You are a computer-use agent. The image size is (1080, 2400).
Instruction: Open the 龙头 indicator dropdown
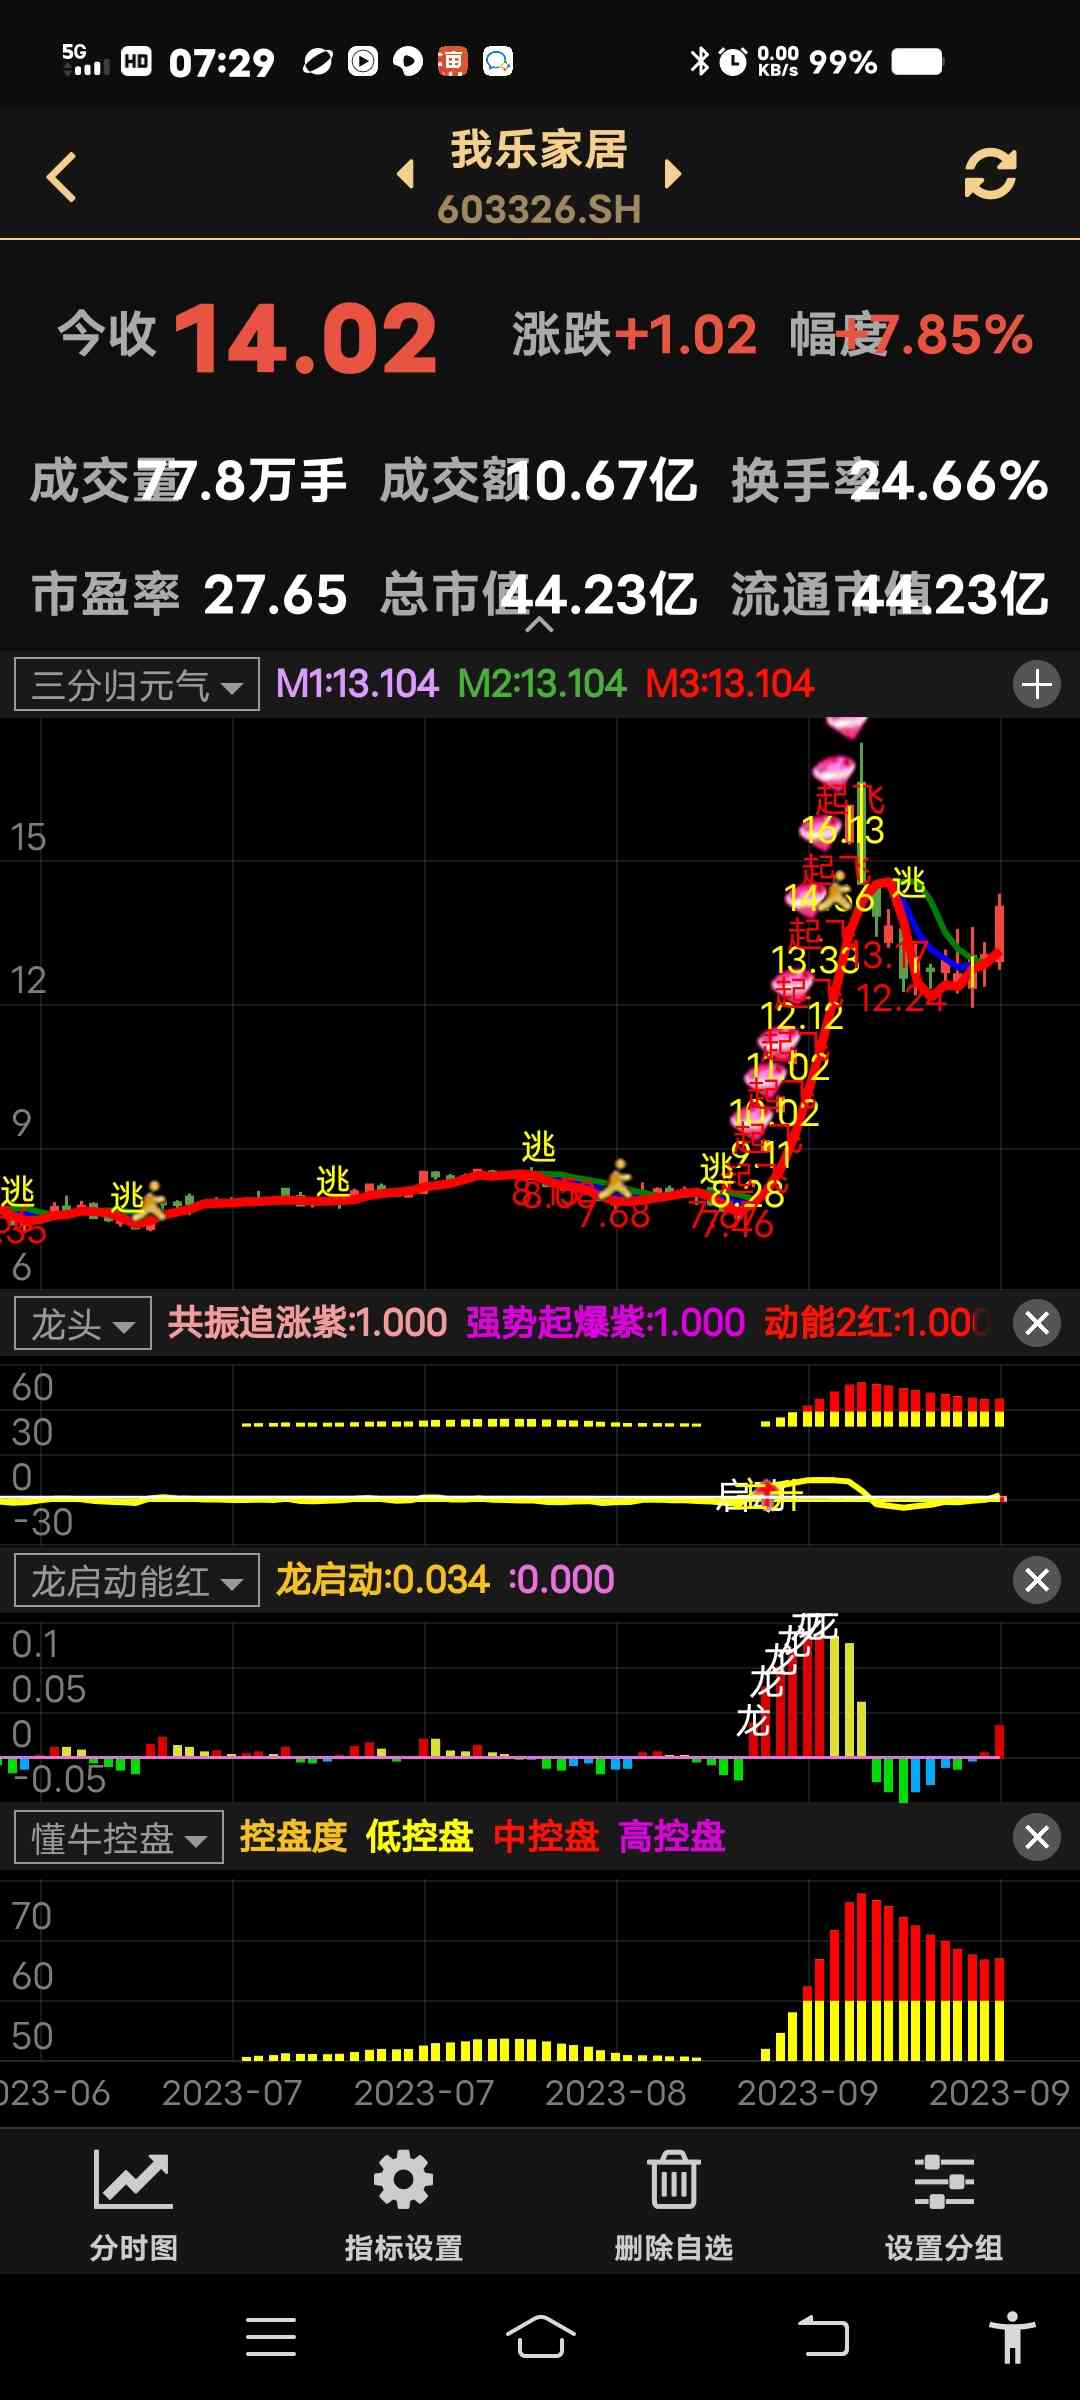[83, 1323]
